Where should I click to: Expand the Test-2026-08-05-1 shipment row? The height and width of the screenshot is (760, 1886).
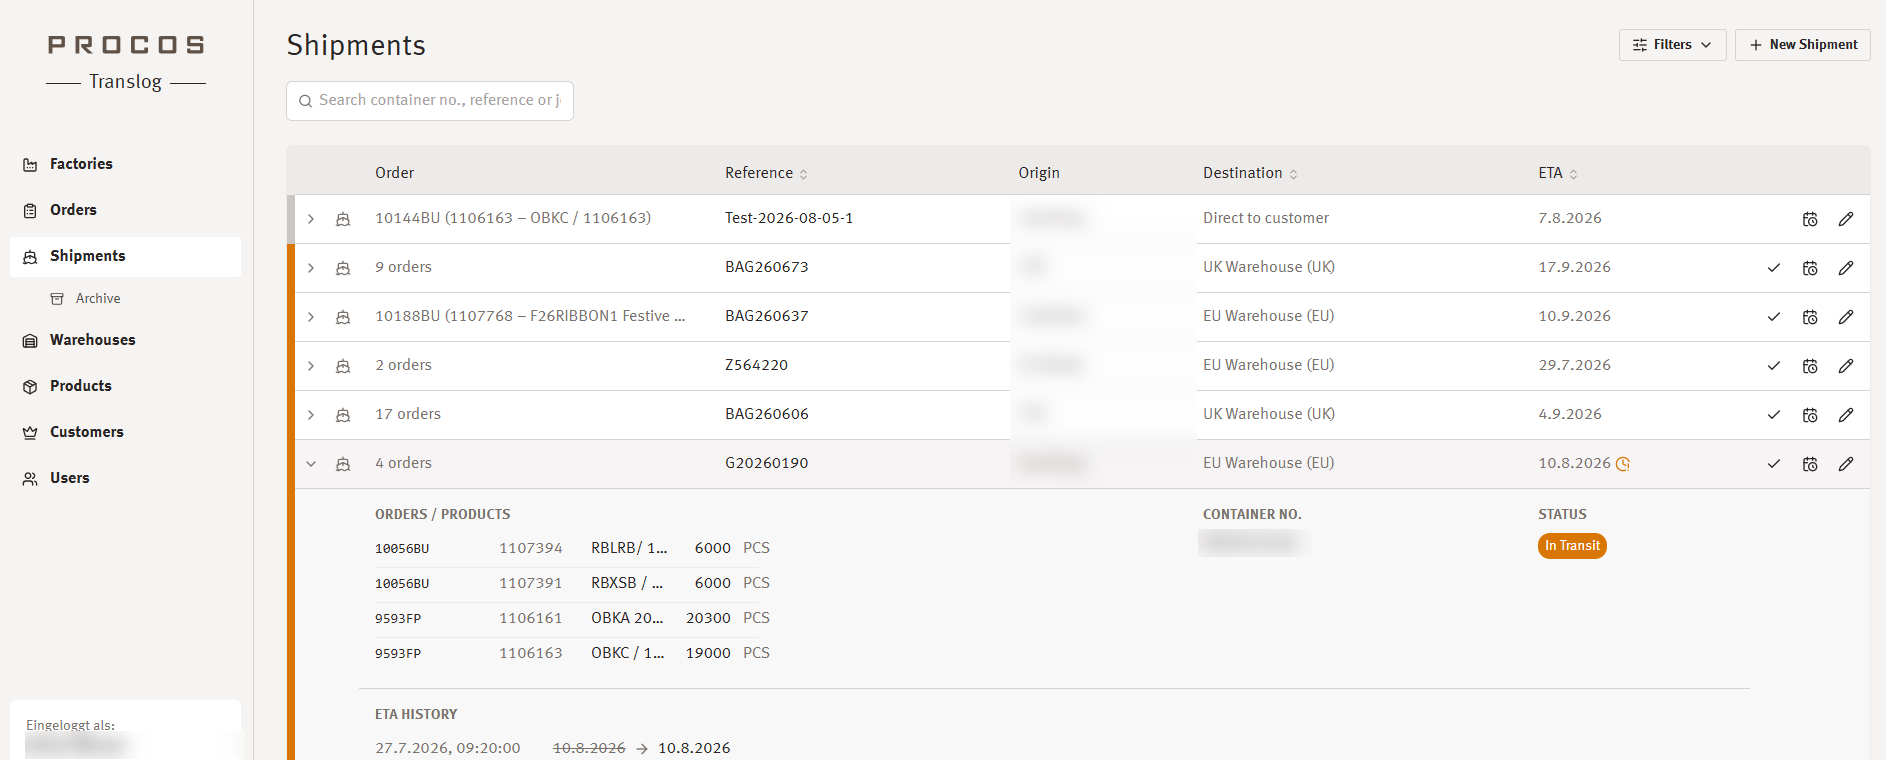pos(311,219)
